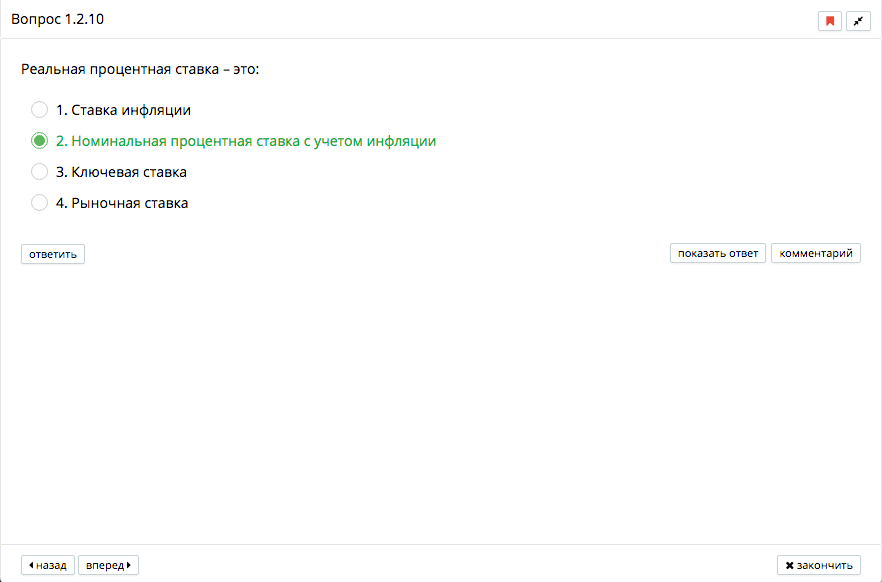
Task: Advance using the вперед button
Action: tap(108, 566)
